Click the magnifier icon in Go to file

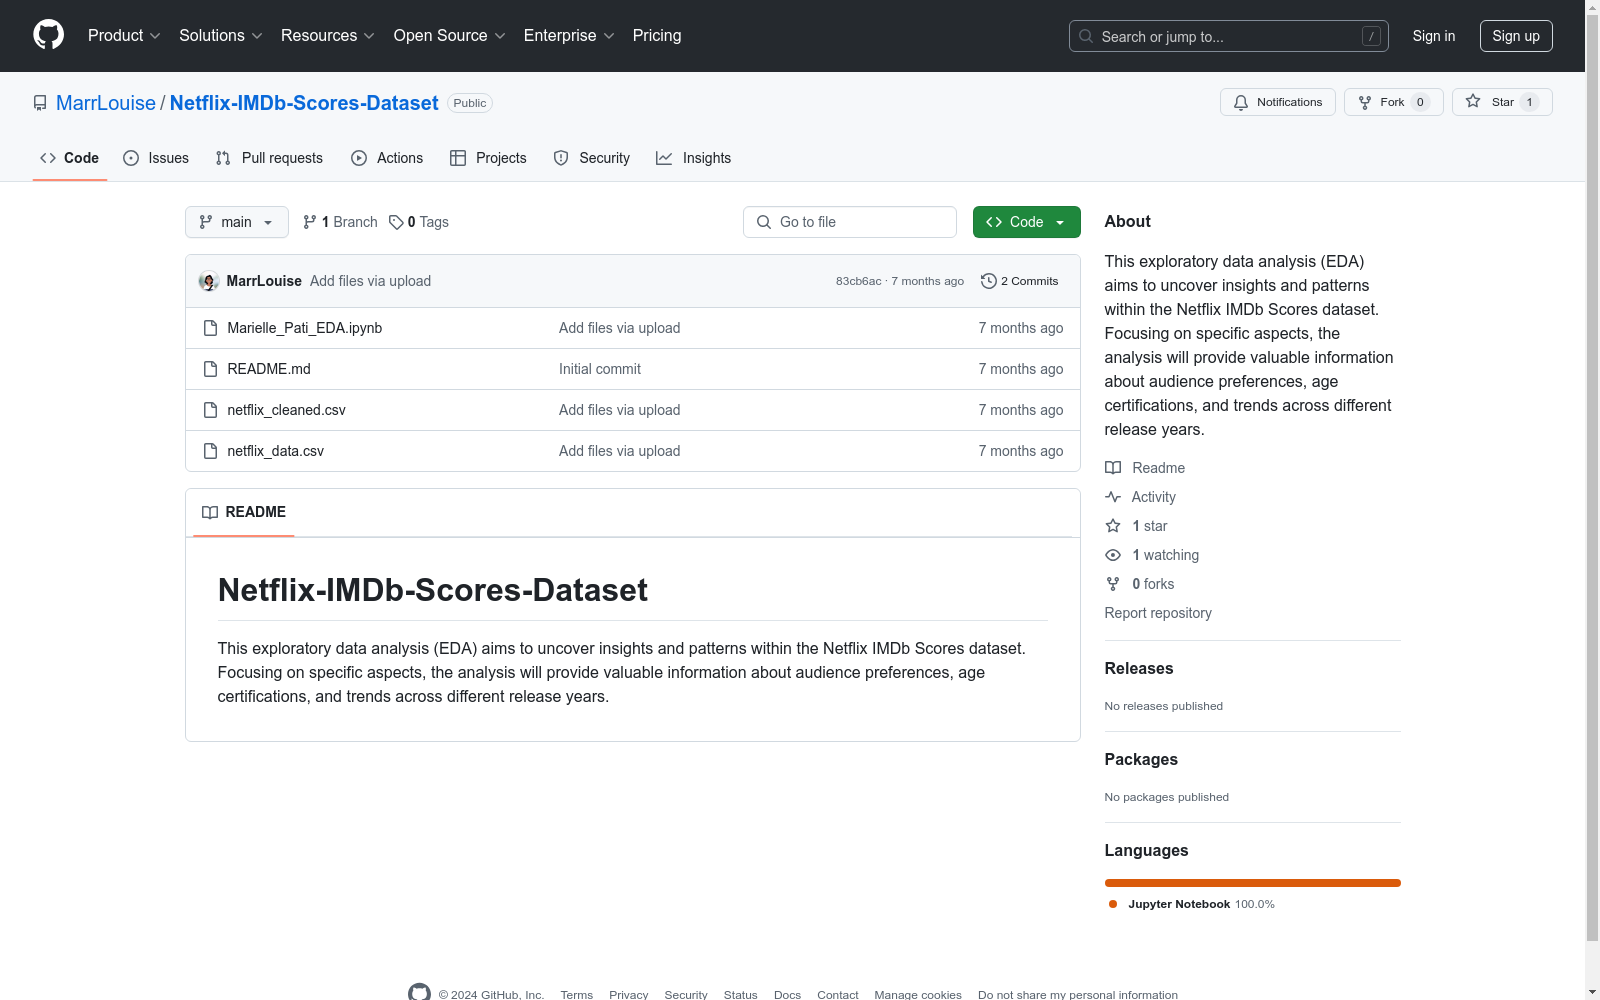(764, 222)
